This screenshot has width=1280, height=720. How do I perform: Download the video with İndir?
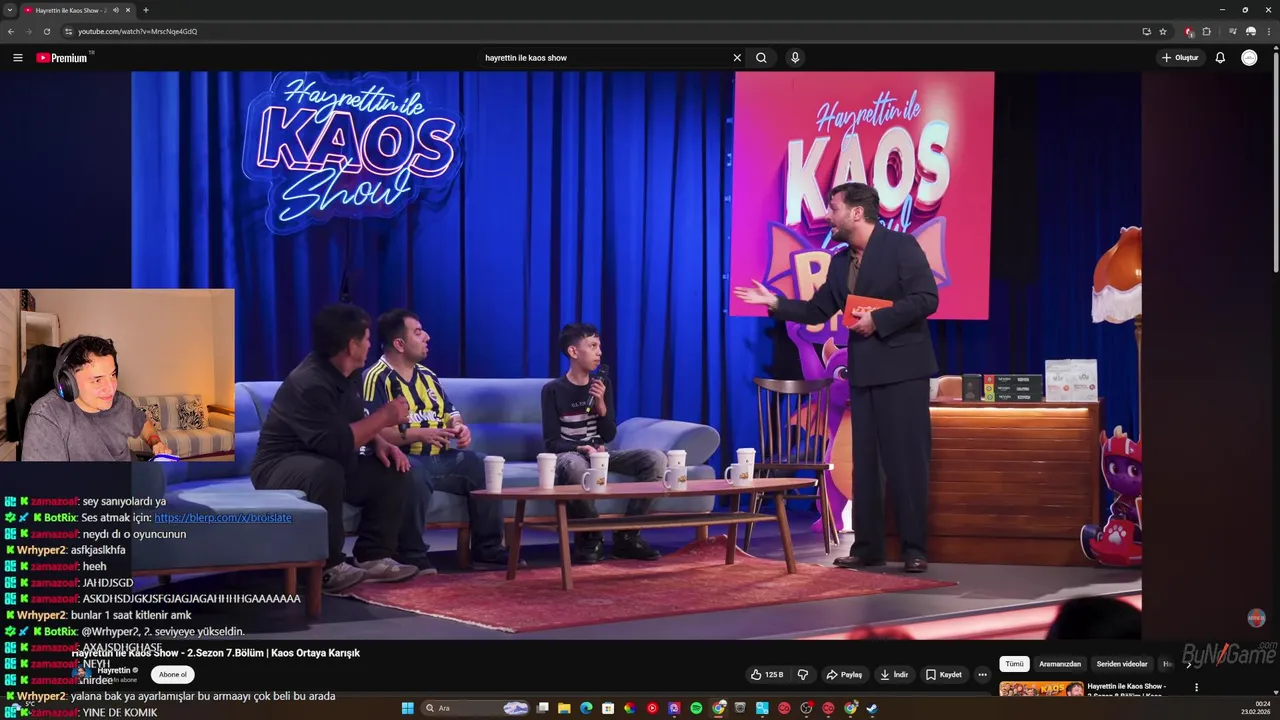(894, 675)
